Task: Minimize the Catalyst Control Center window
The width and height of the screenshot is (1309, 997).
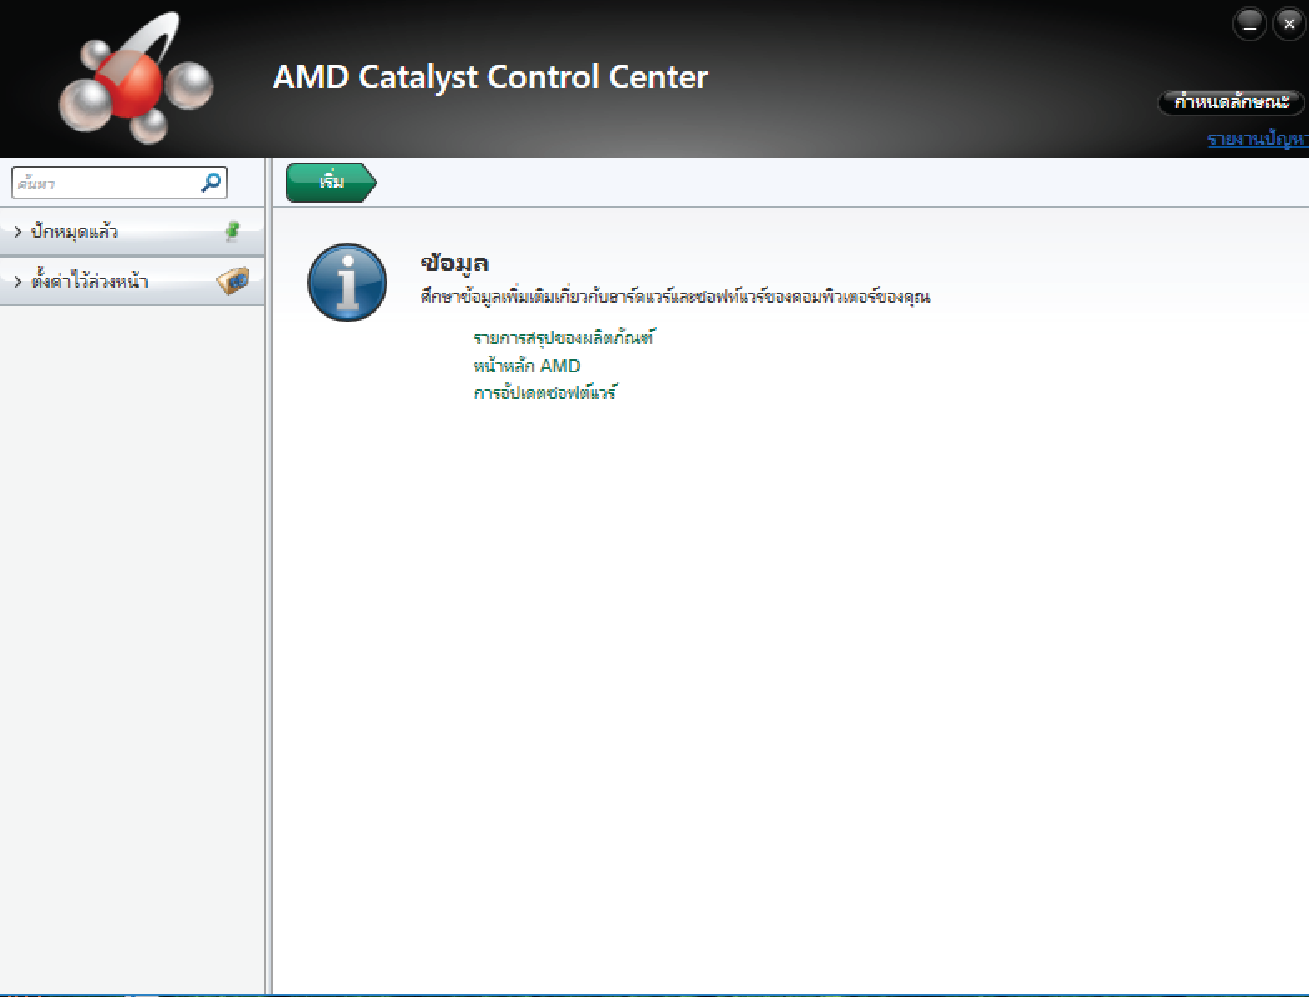Action: point(1249,24)
